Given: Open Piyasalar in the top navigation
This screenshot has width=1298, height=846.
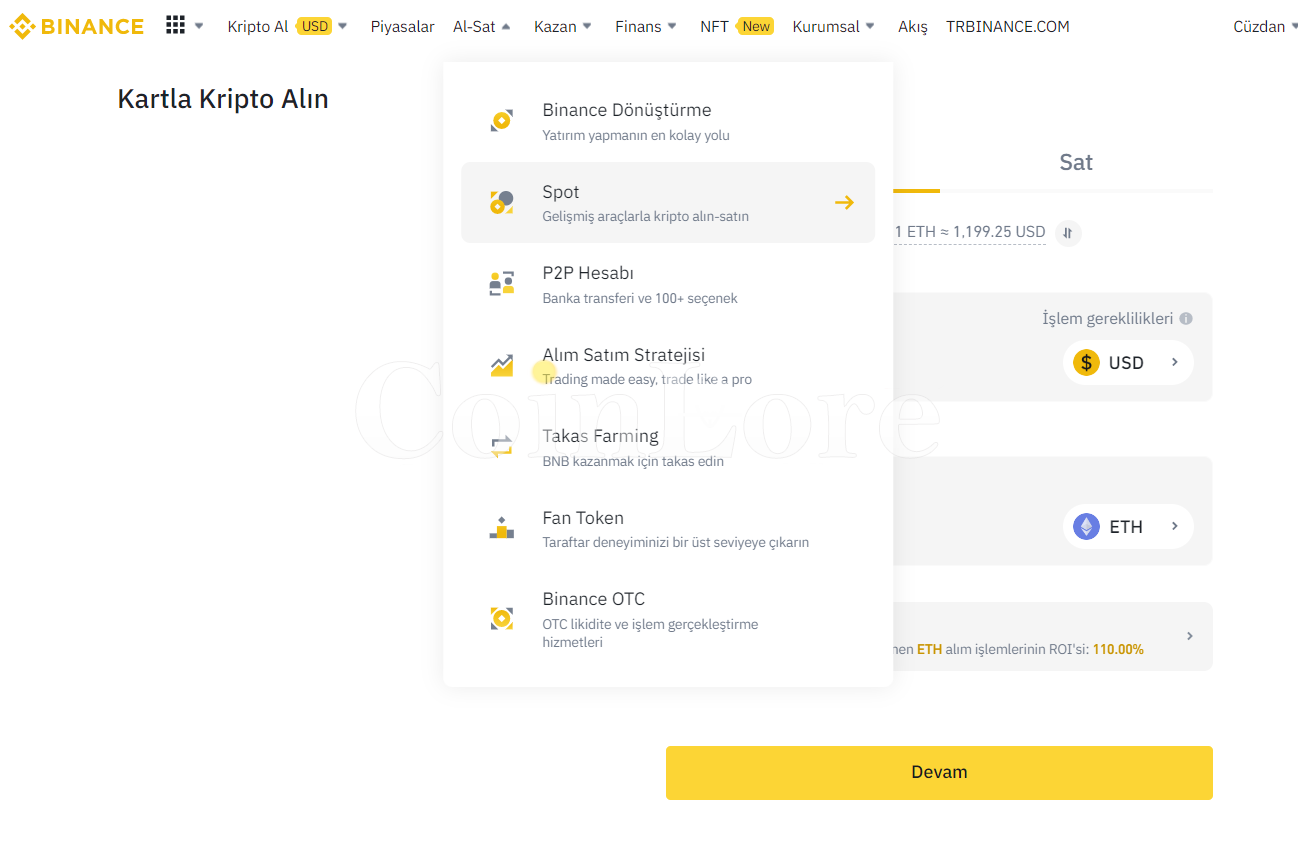Looking at the screenshot, I should pos(402,26).
